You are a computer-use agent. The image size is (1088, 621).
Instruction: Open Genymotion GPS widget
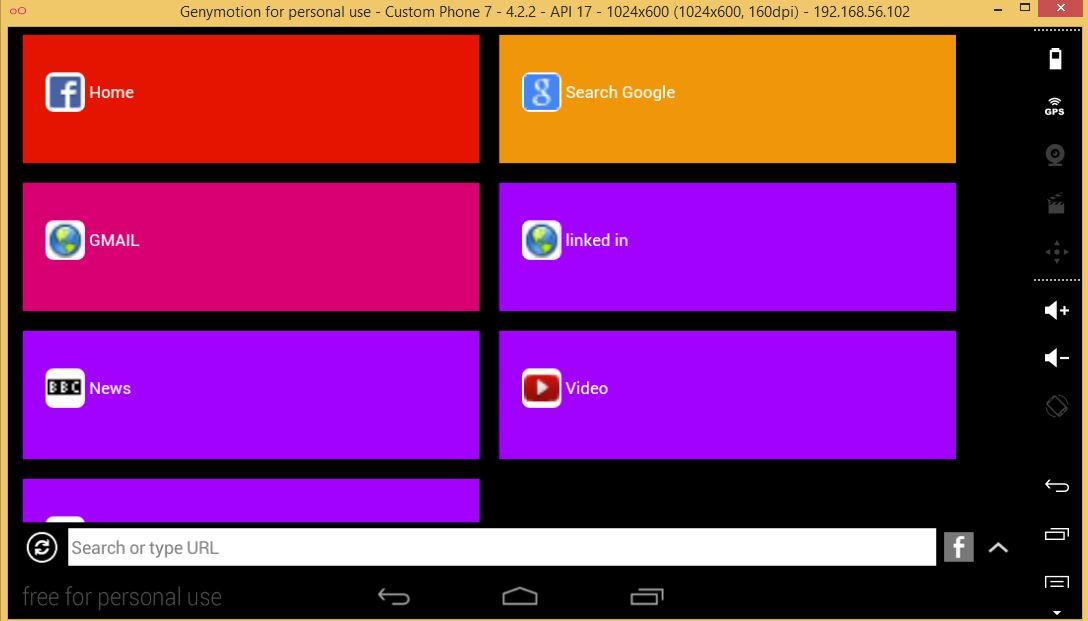coord(1055,106)
